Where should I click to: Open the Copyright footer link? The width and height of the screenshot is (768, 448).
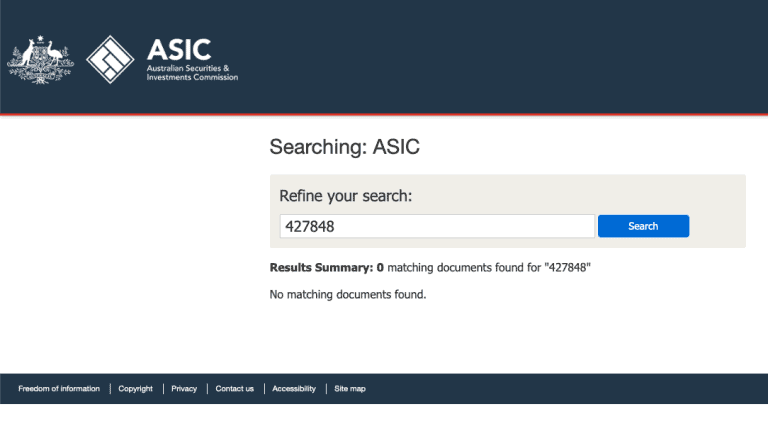[136, 389]
